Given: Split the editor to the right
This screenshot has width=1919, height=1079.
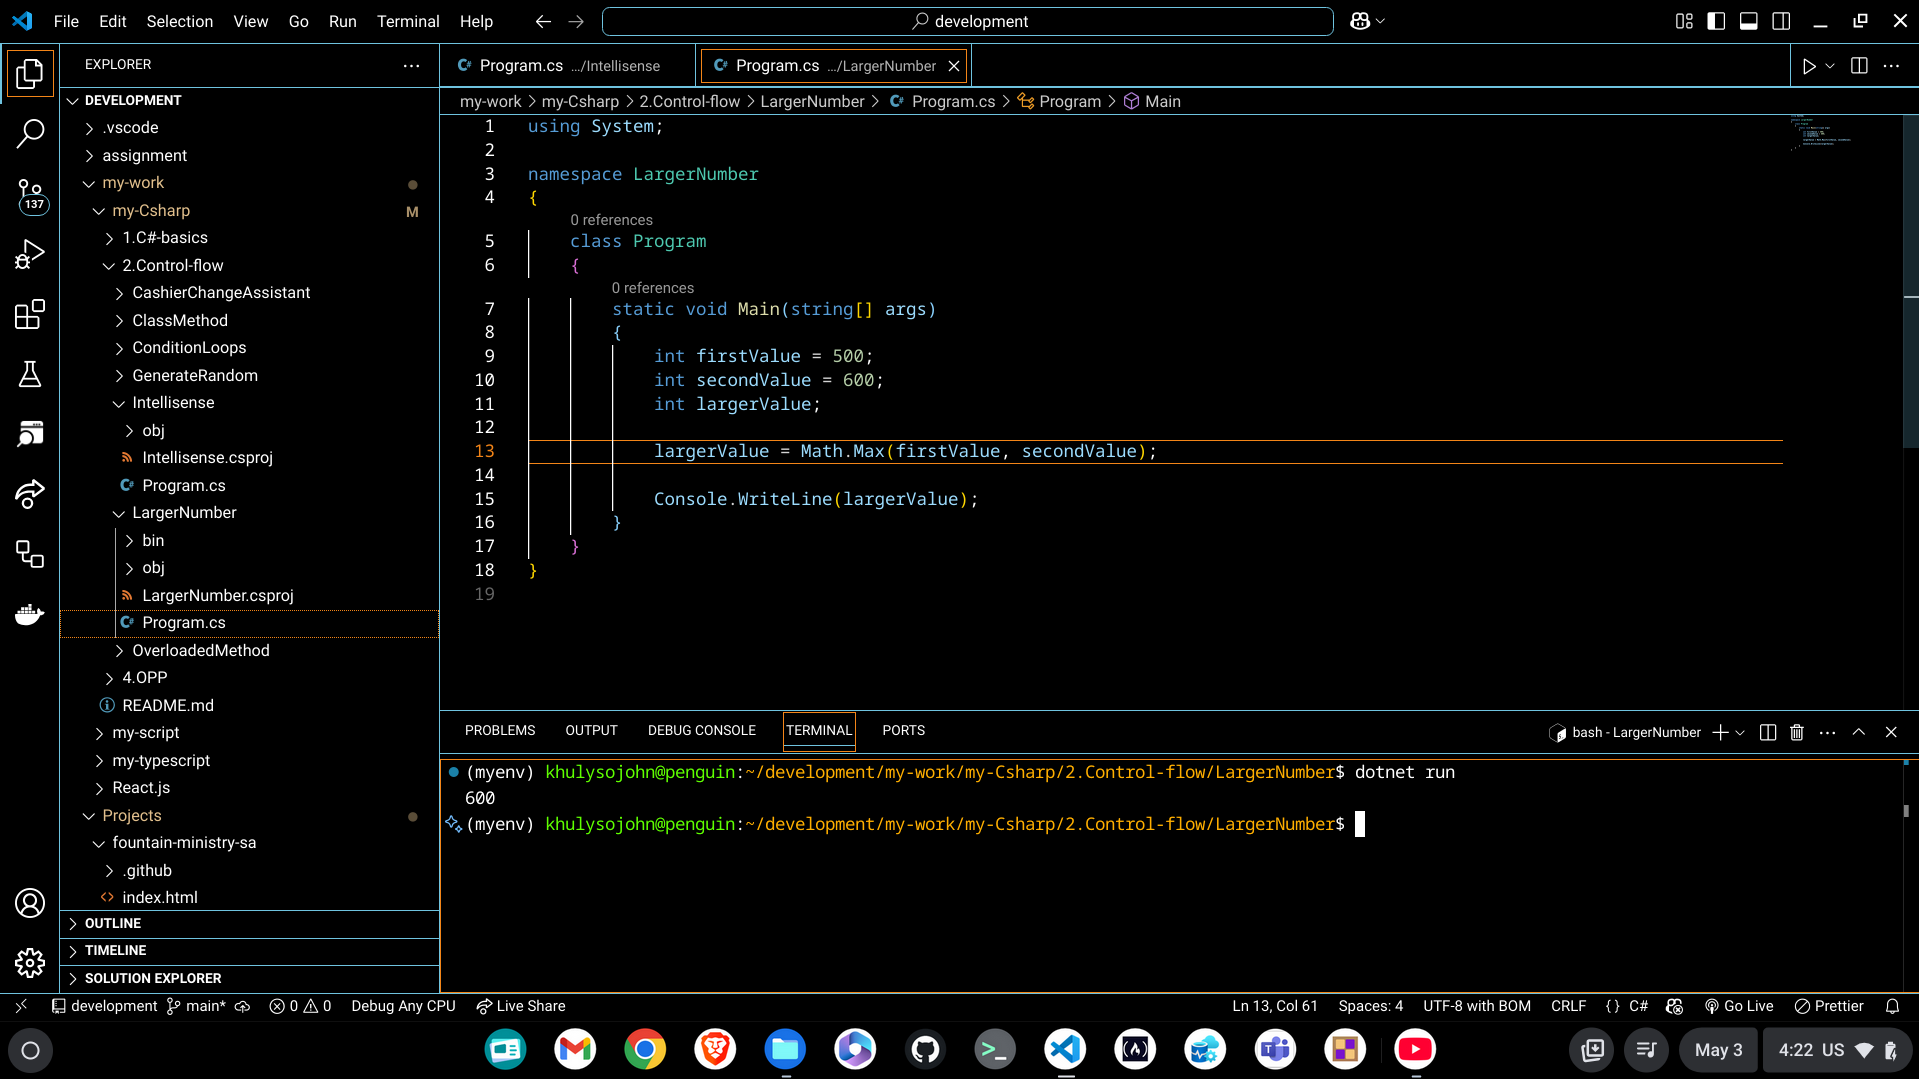Looking at the screenshot, I should [x=1859, y=66].
